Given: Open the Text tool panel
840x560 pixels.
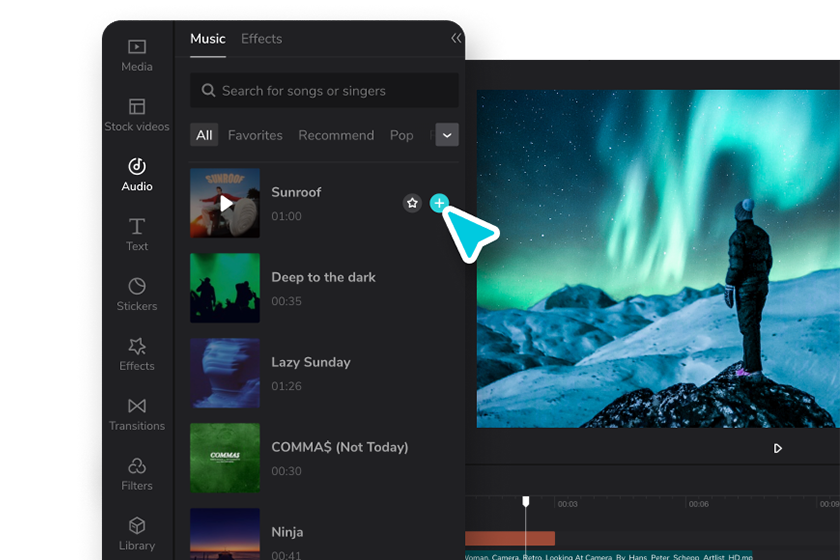Looking at the screenshot, I should pyautogui.click(x=137, y=235).
